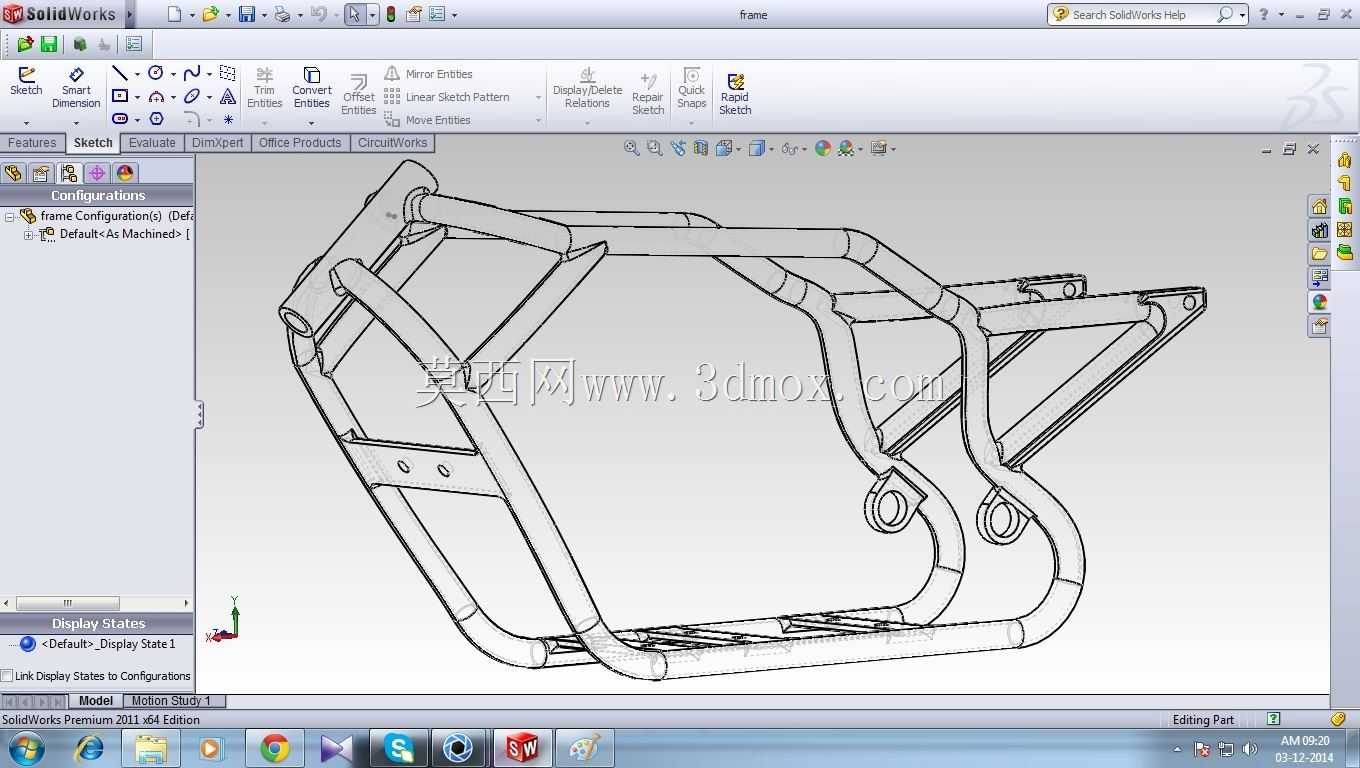The height and width of the screenshot is (768, 1360).
Task: Click Zoom to Fit in view toolbar
Action: (x=631, y=148)
